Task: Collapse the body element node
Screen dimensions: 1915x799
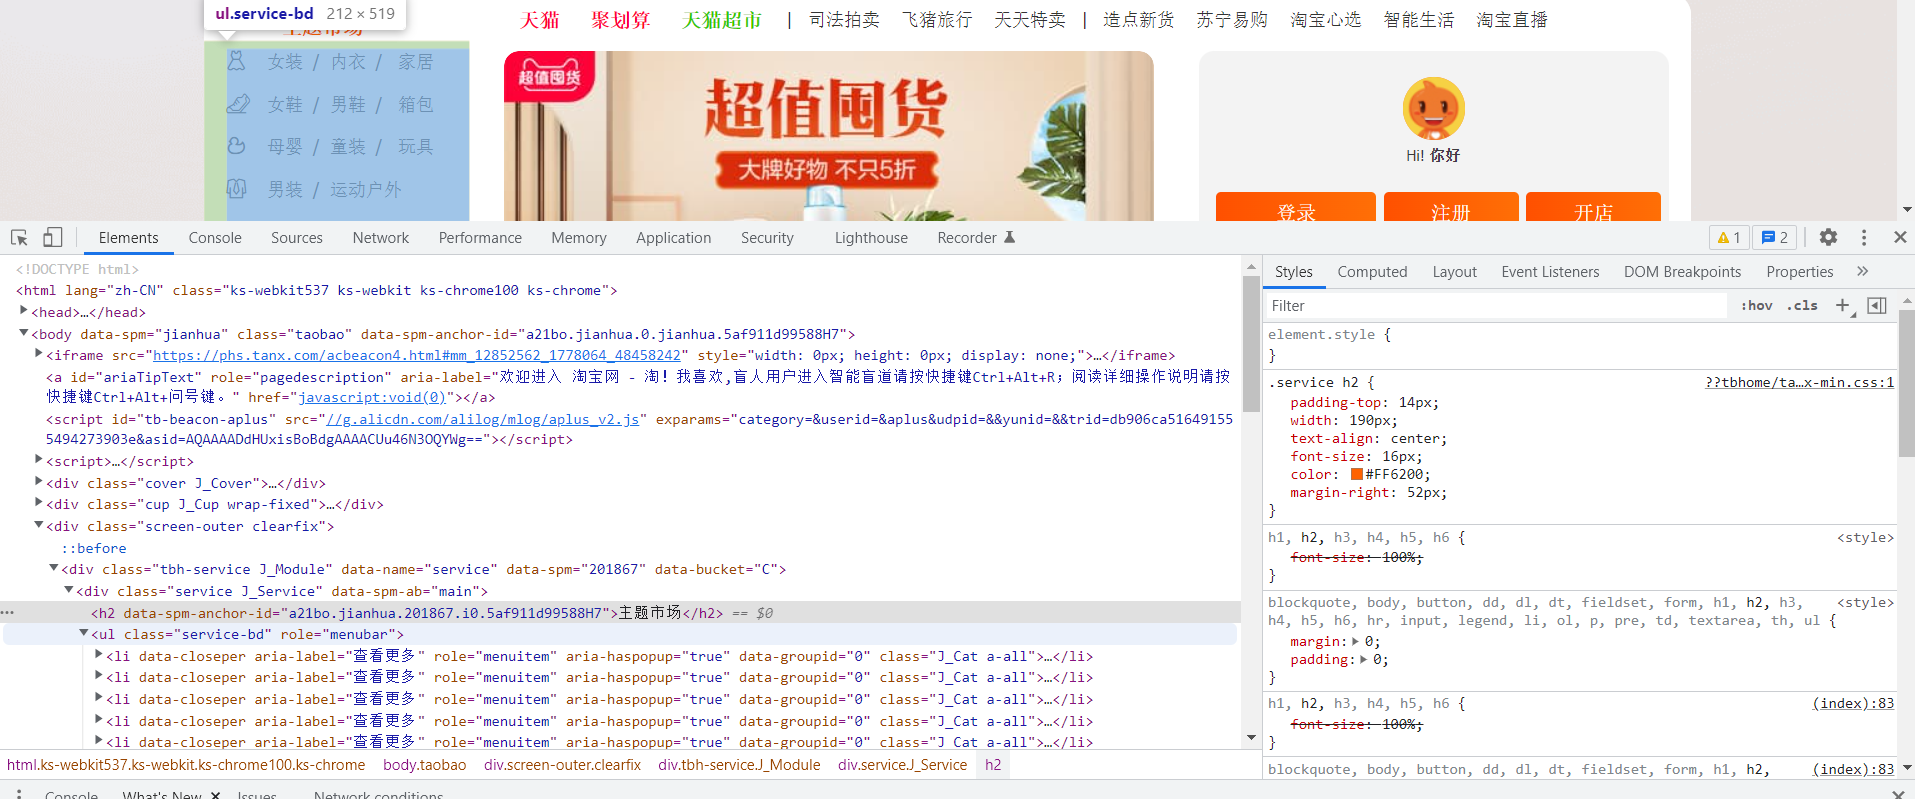Action: pyautogui.click(x=24, y=333)
